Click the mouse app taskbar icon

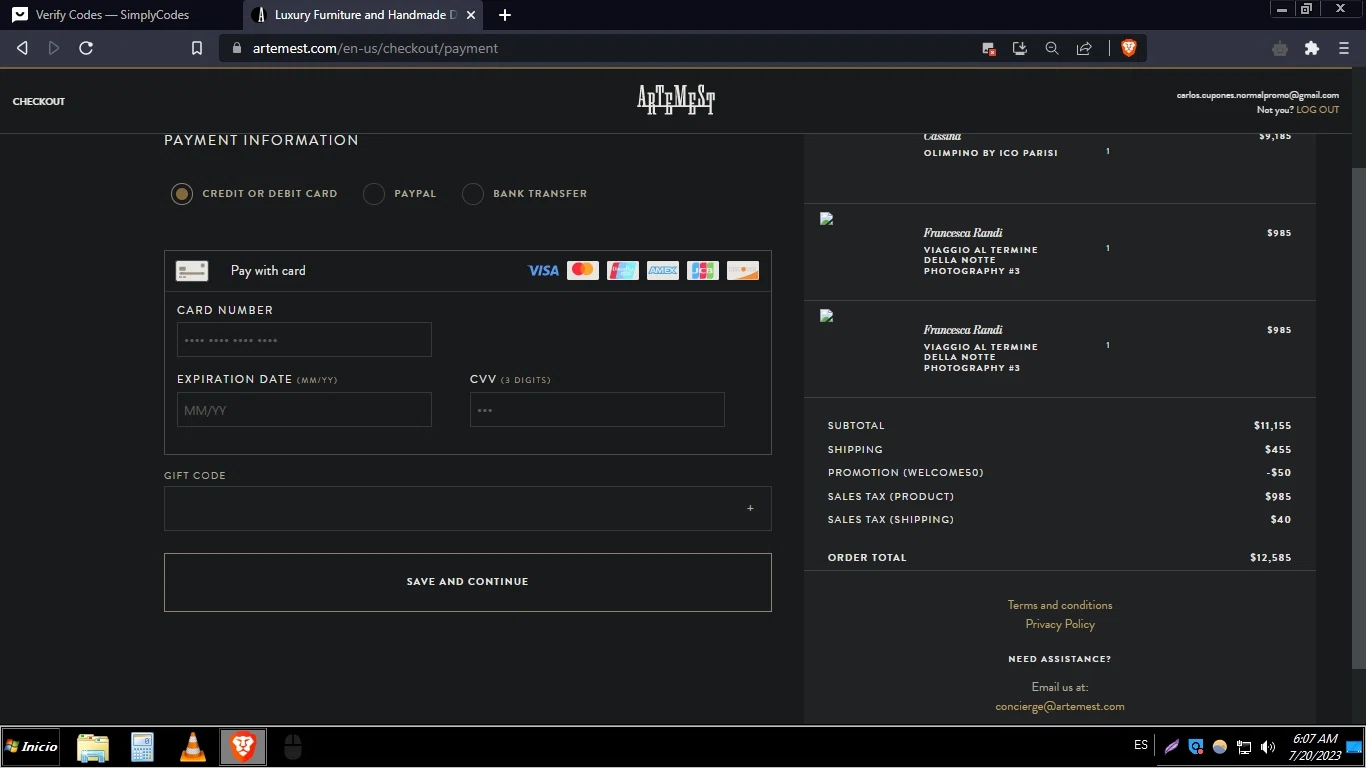point(292,747)
